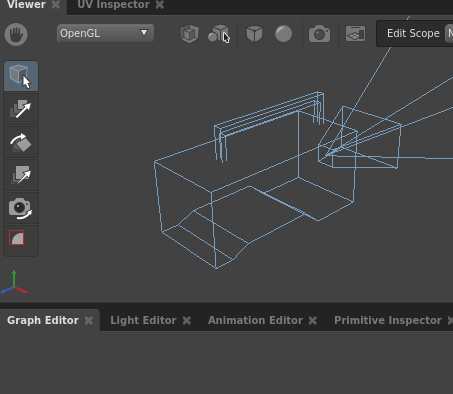This screenshot has width=453, height=394.
Task: Toggle the expansion cube-and-sphere icon
Action: coord(218,33)
